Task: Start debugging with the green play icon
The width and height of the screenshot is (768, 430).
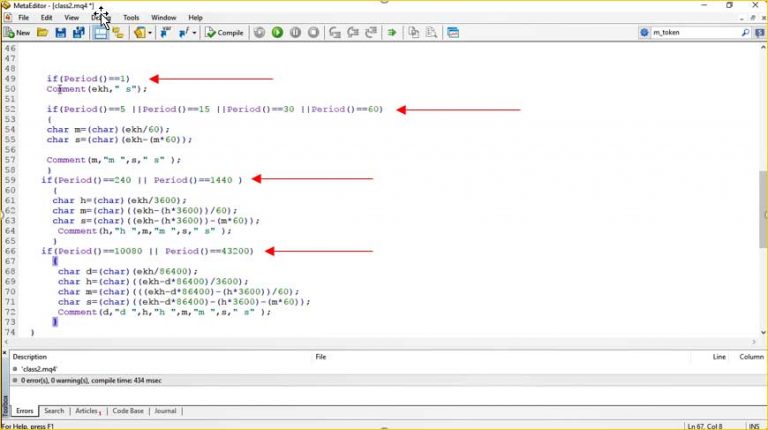Action: [x=277, y=33]
